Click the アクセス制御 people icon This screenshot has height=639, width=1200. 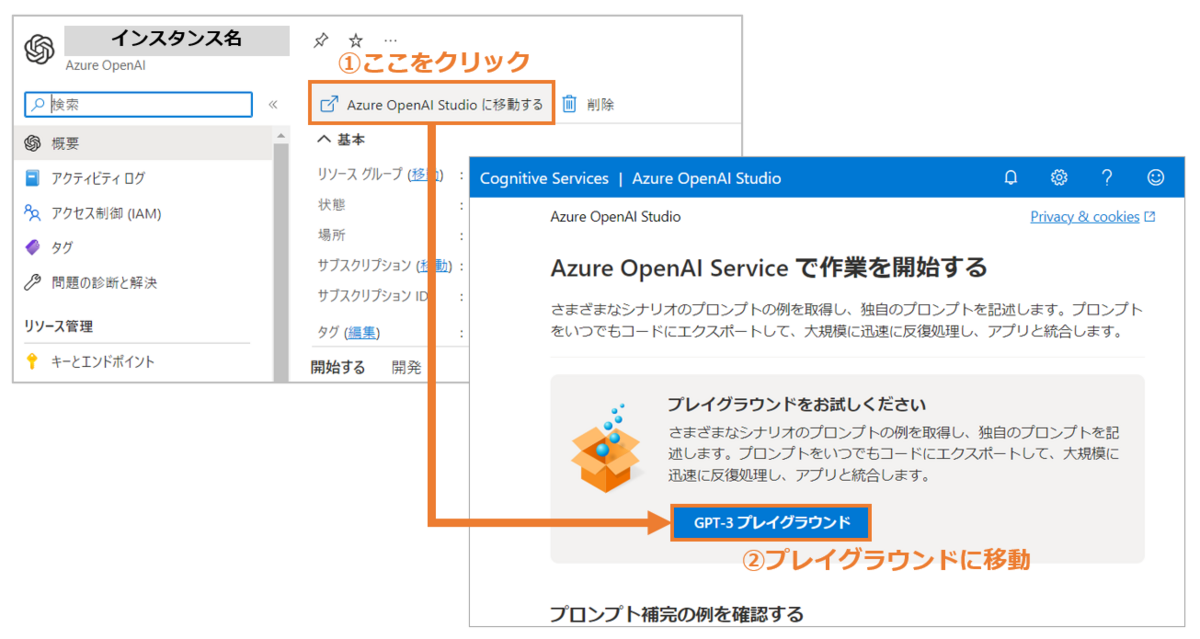click(x=32, y=213)
